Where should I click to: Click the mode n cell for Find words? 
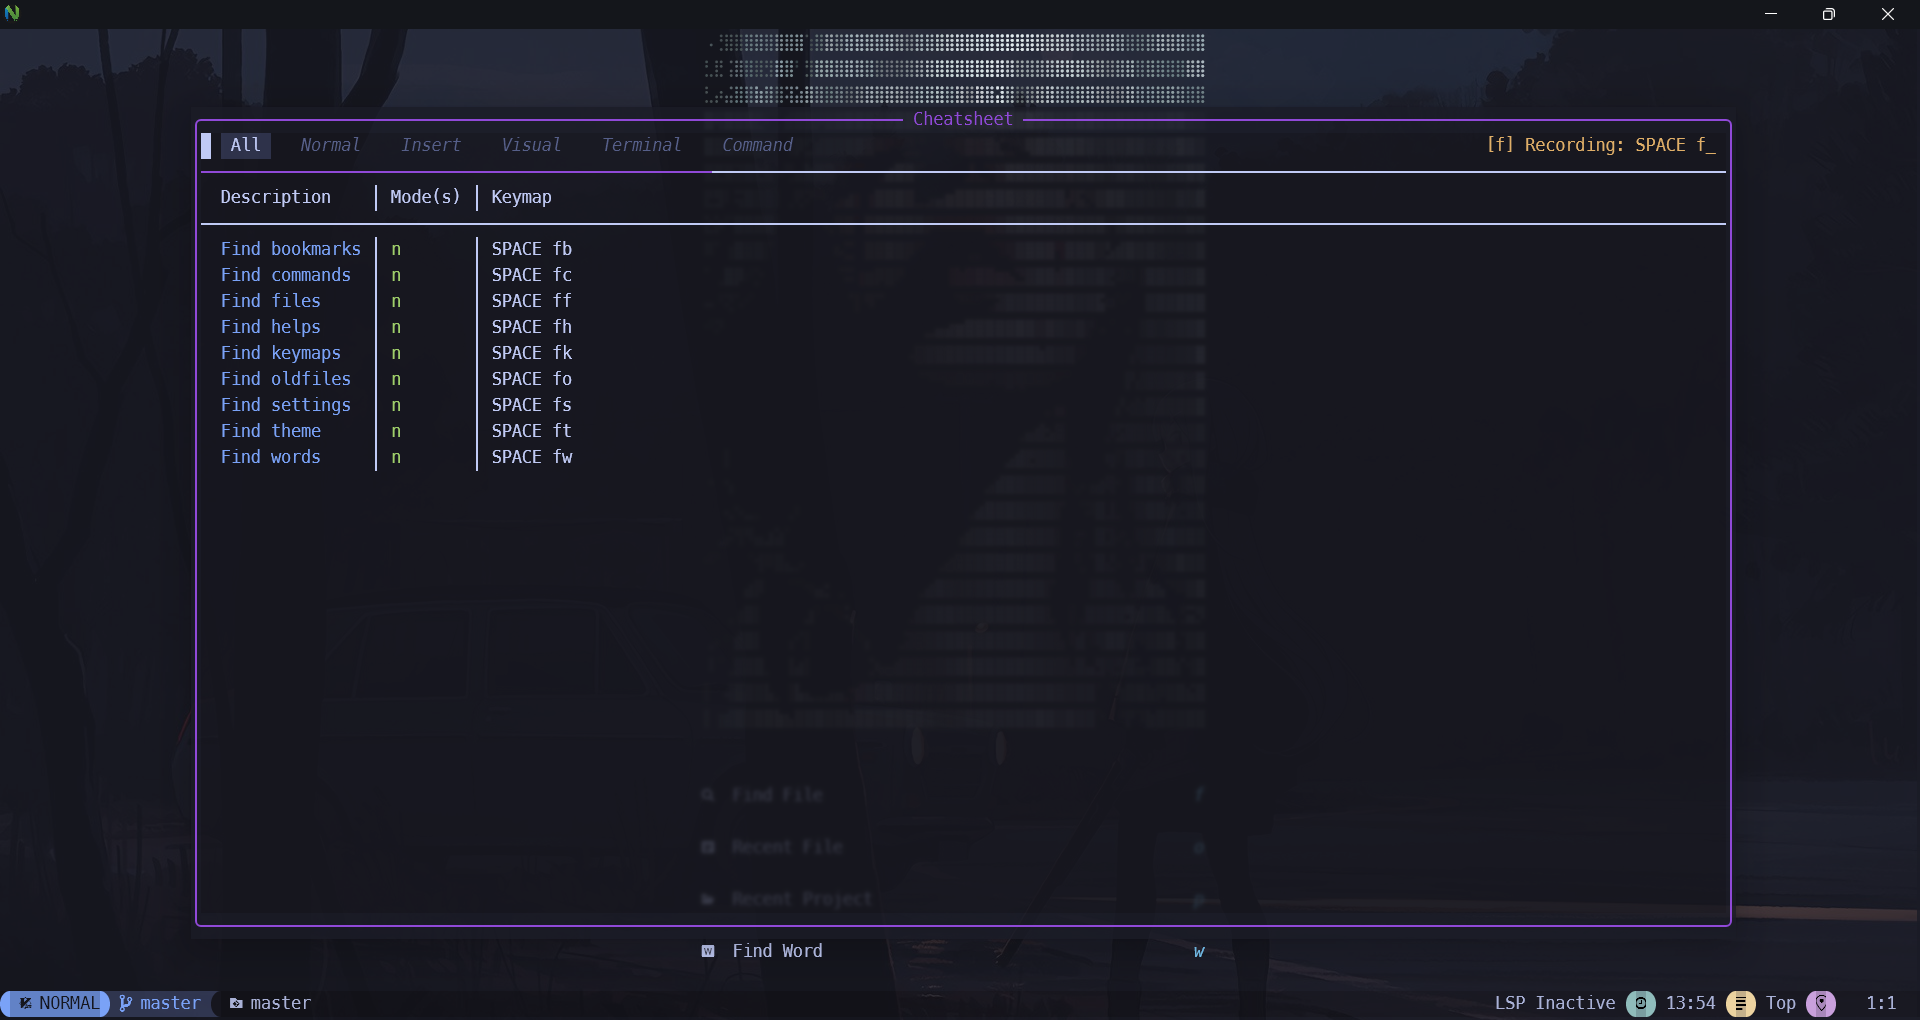(396, 458)
